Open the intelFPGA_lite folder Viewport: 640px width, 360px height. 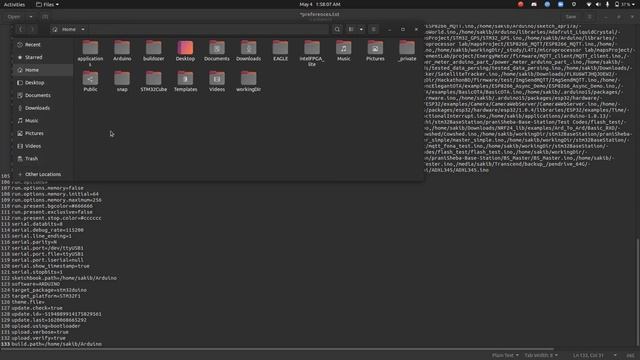(312, 53)
